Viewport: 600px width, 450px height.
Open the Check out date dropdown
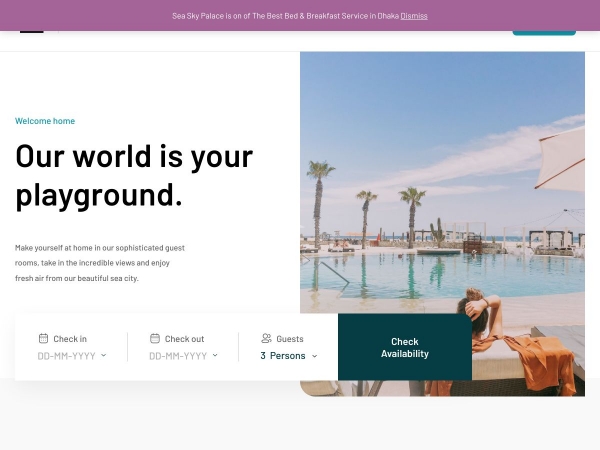pyautogui.click(x=183, y=356)
